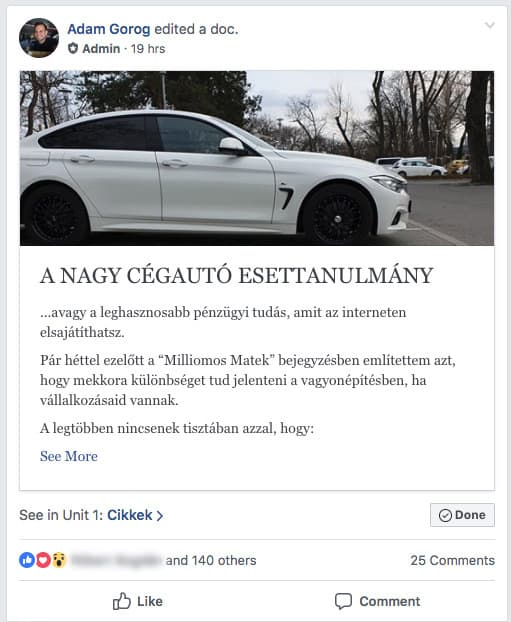Open the Cikkek unit link
This screenshot has width=511, height=622.
[130, 515]
